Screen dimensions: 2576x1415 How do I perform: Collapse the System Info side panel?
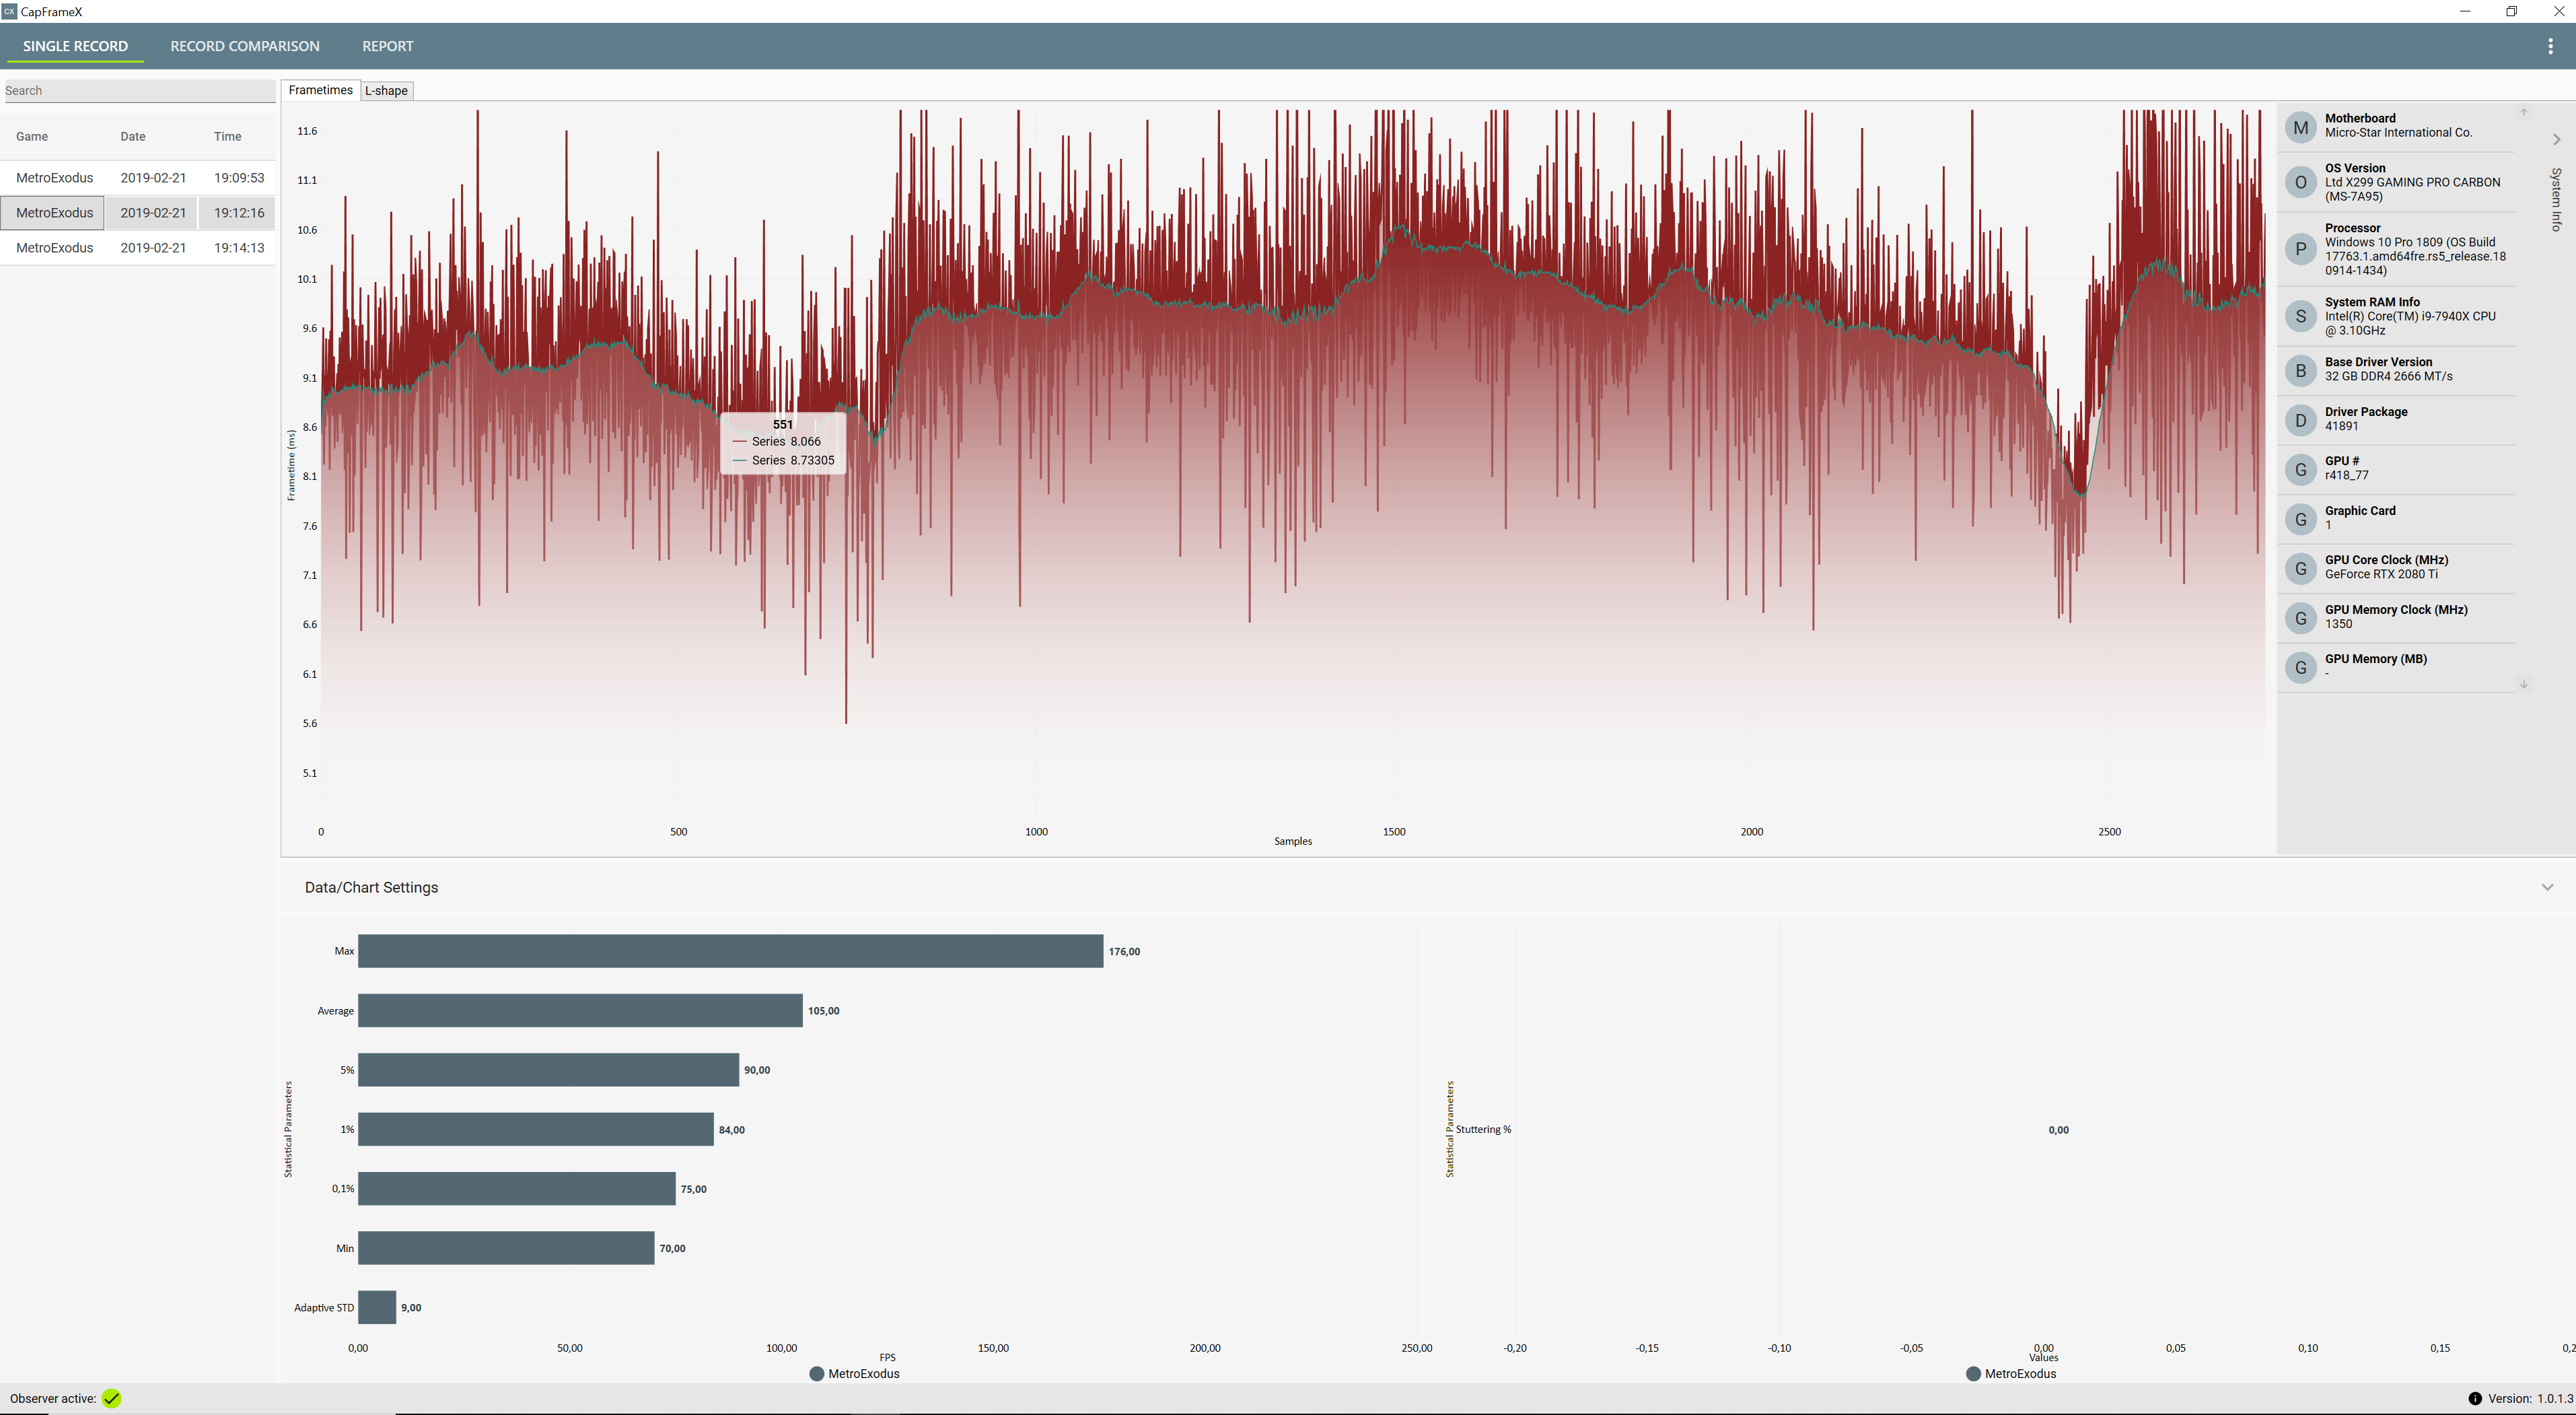coord(2556,139)
